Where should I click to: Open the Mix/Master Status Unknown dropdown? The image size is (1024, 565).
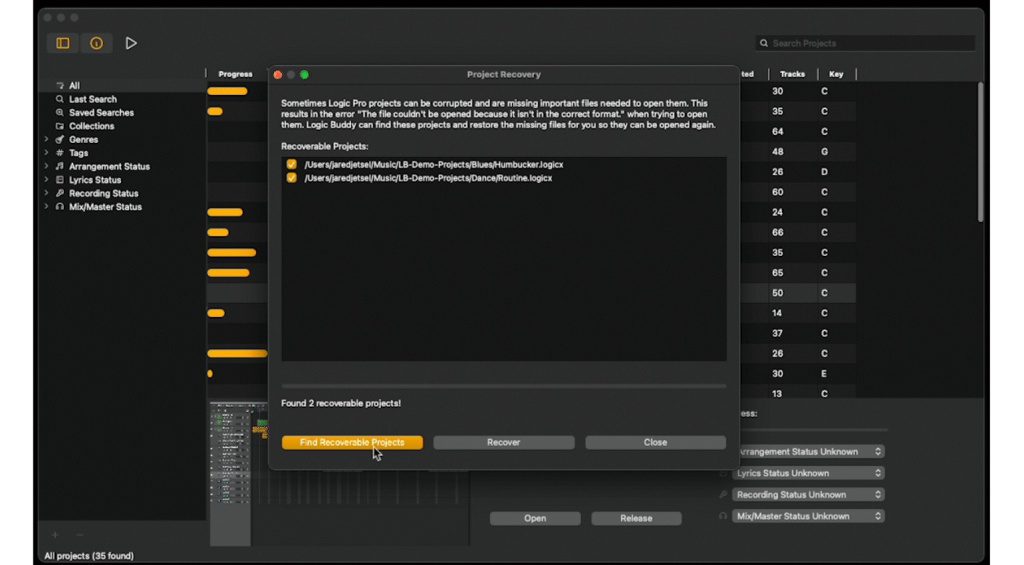tap(809, 516)
